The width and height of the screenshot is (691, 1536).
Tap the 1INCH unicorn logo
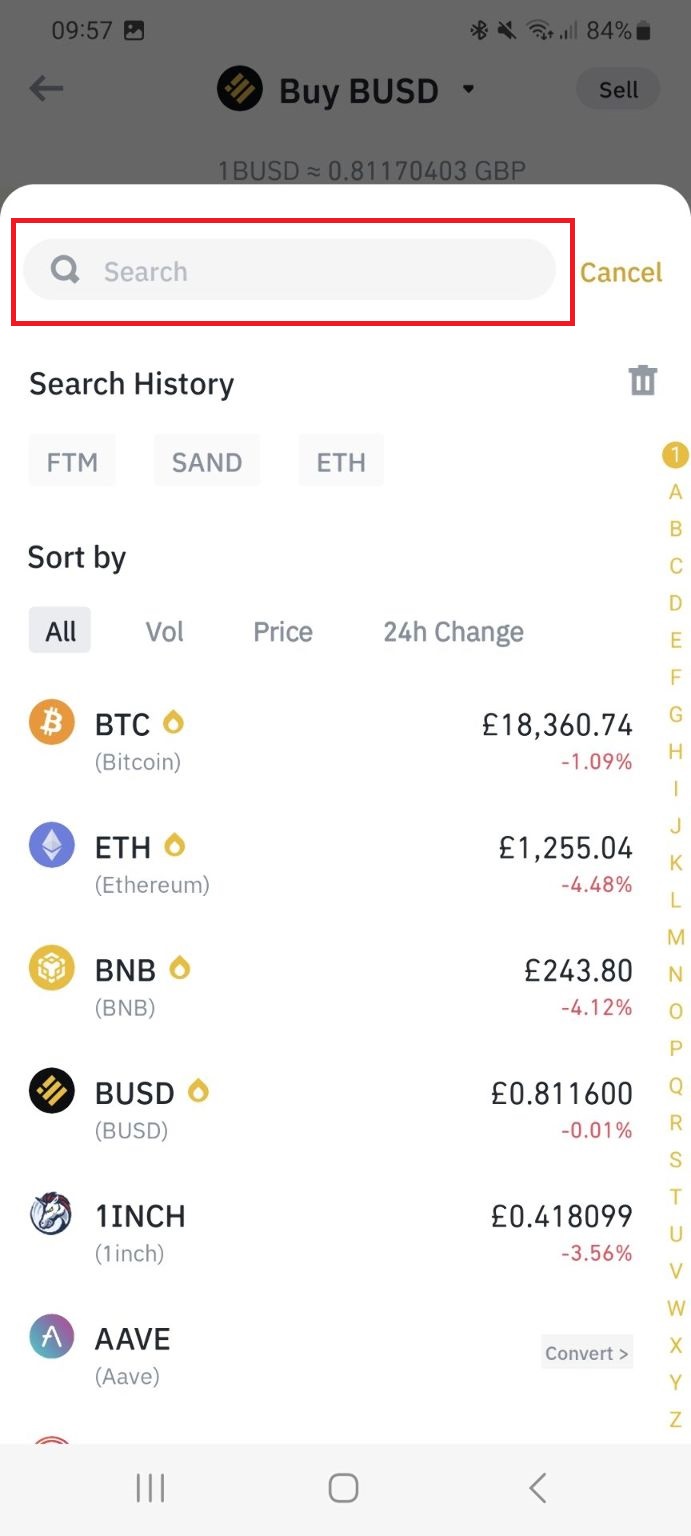(x=52, y=1215)
